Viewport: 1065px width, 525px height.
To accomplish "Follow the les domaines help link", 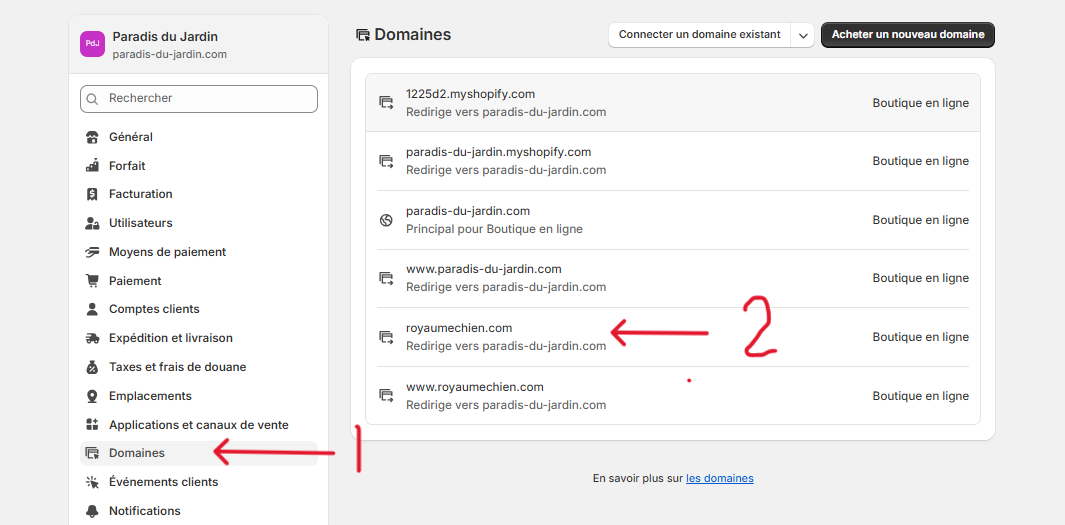I will pos(719,478).
